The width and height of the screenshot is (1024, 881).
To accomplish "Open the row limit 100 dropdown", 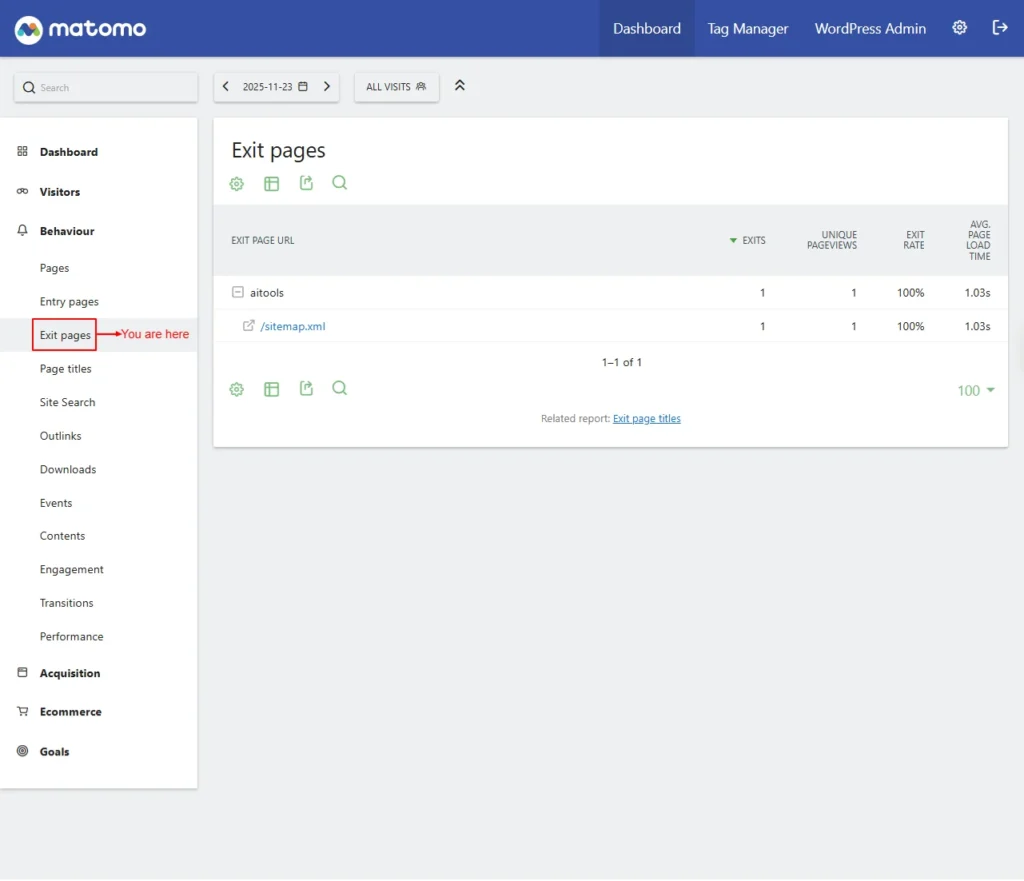I will [975, 391].
